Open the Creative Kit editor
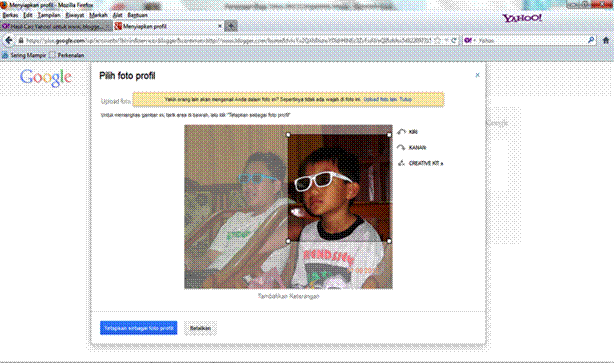 (x=420, y=163)
